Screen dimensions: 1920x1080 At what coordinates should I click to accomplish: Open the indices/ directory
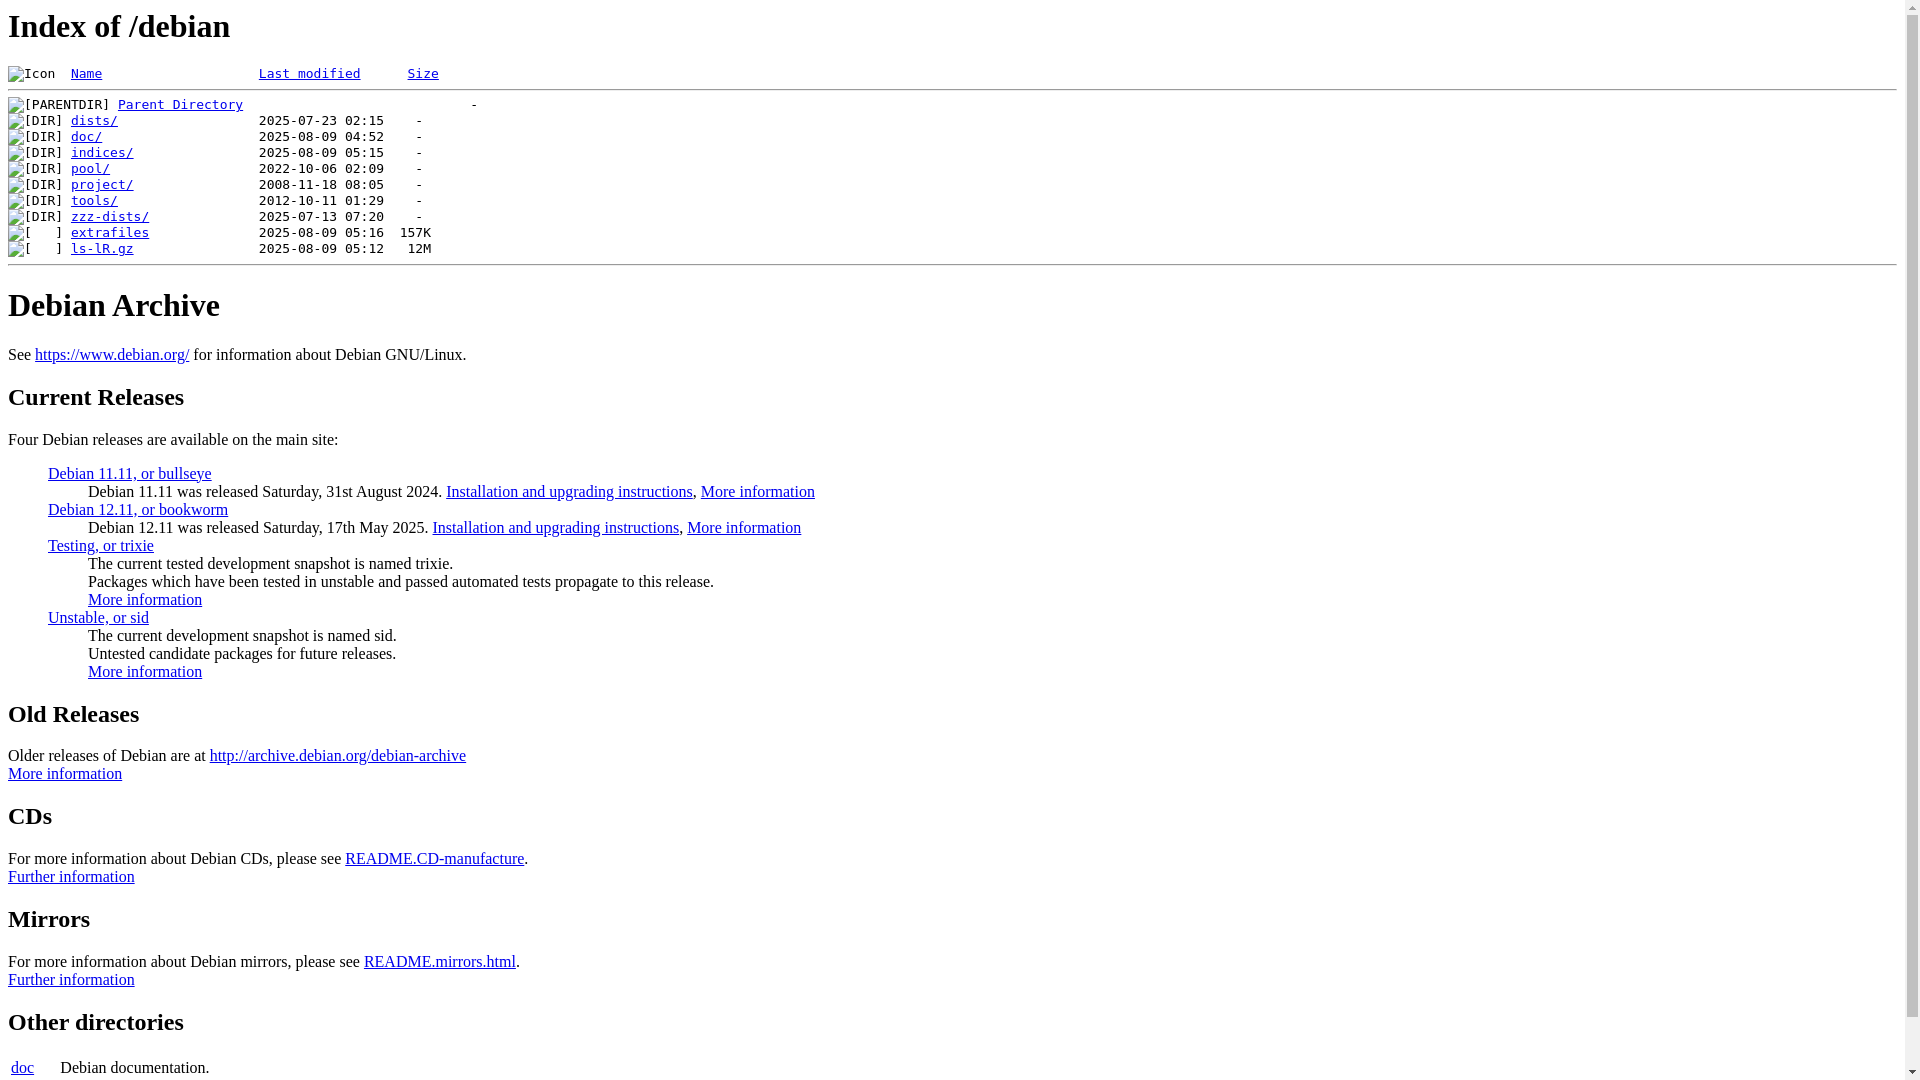102,153
